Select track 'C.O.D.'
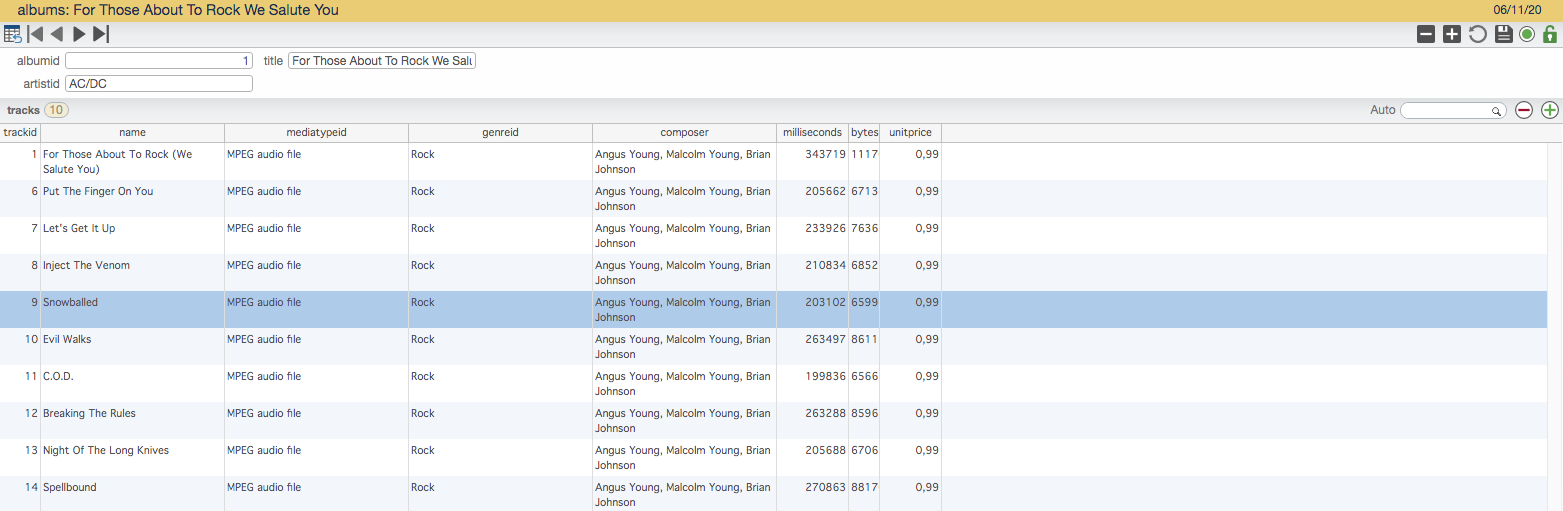Image resolution: width=1563 pixels, height=511 pixels. (774, 384)
